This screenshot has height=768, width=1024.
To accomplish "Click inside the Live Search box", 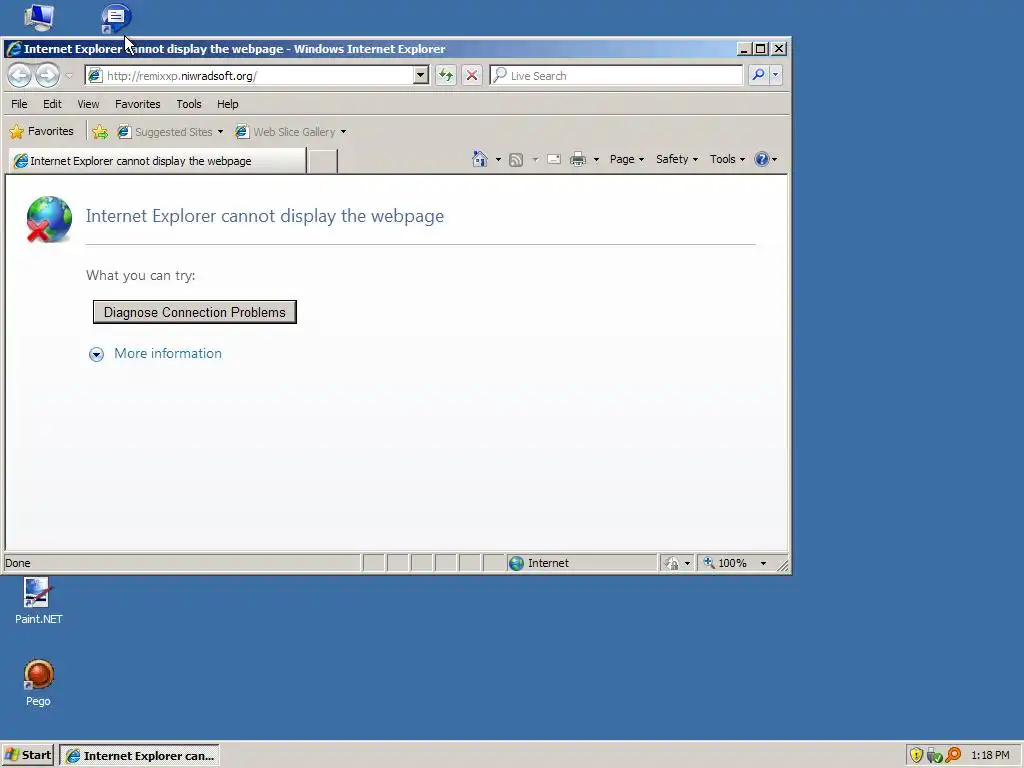I will pyautogui.click(x=616, y=76).
